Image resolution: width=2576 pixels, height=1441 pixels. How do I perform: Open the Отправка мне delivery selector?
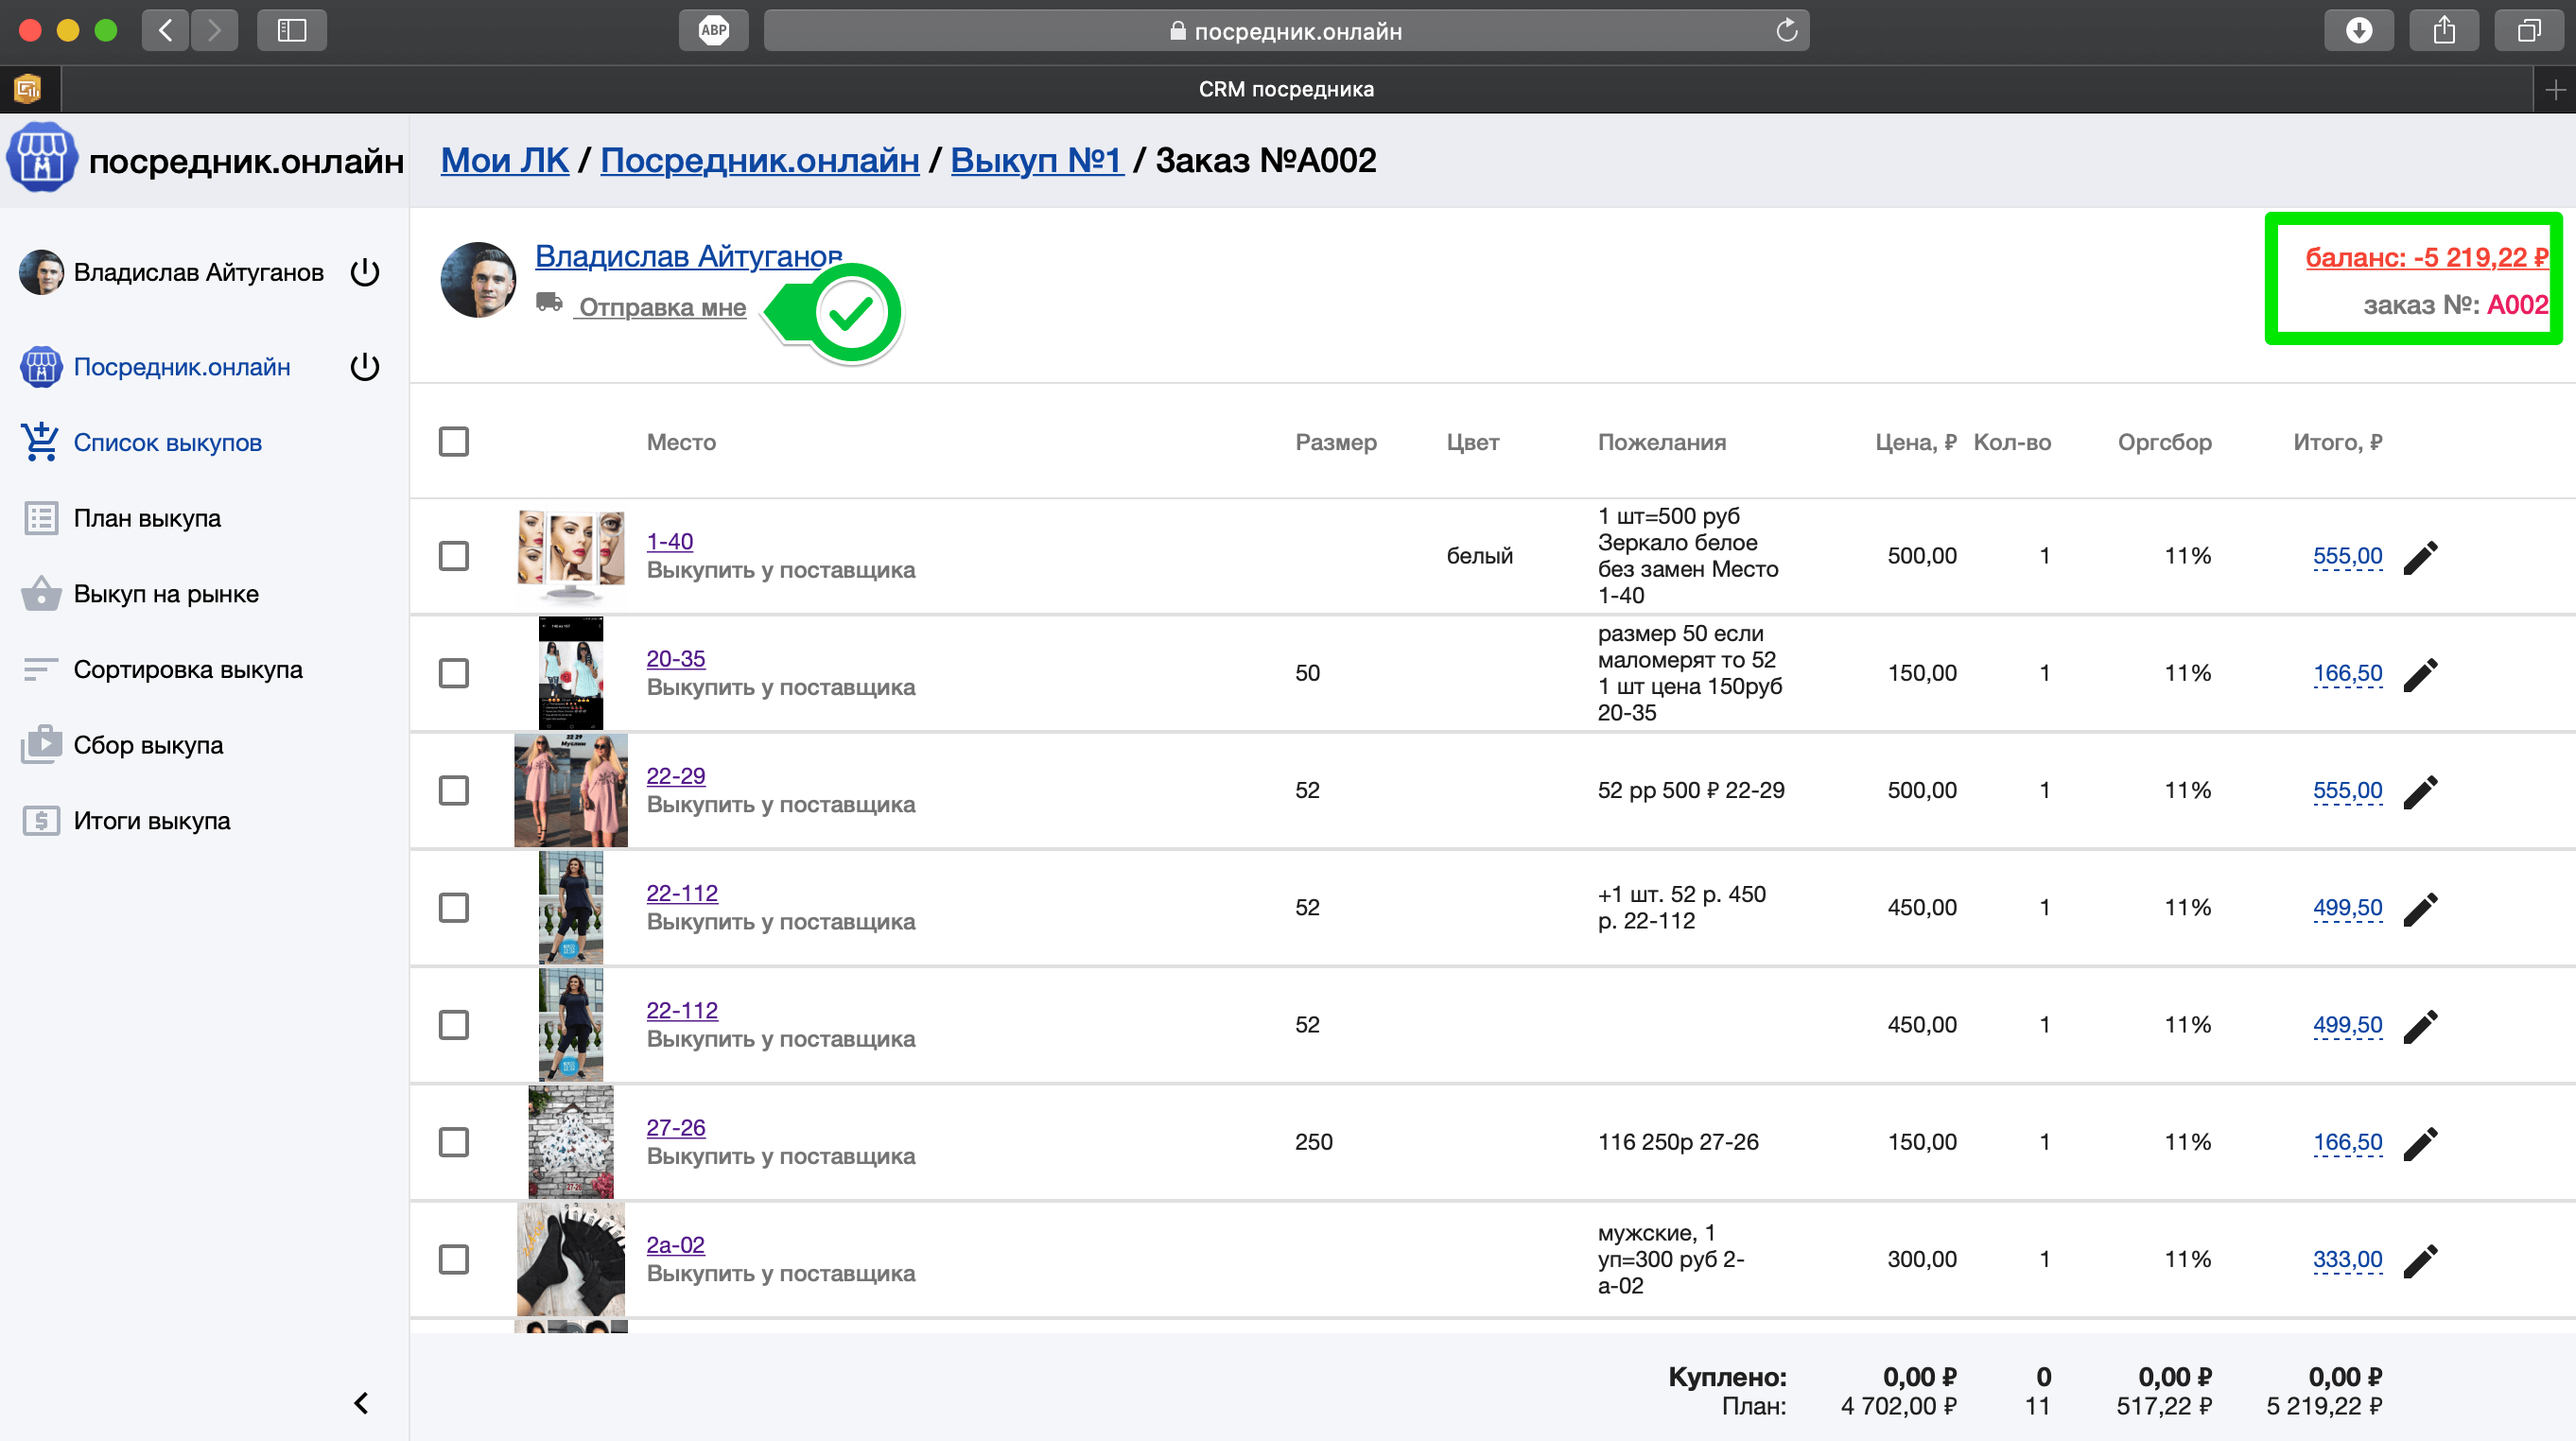point(661,307)
